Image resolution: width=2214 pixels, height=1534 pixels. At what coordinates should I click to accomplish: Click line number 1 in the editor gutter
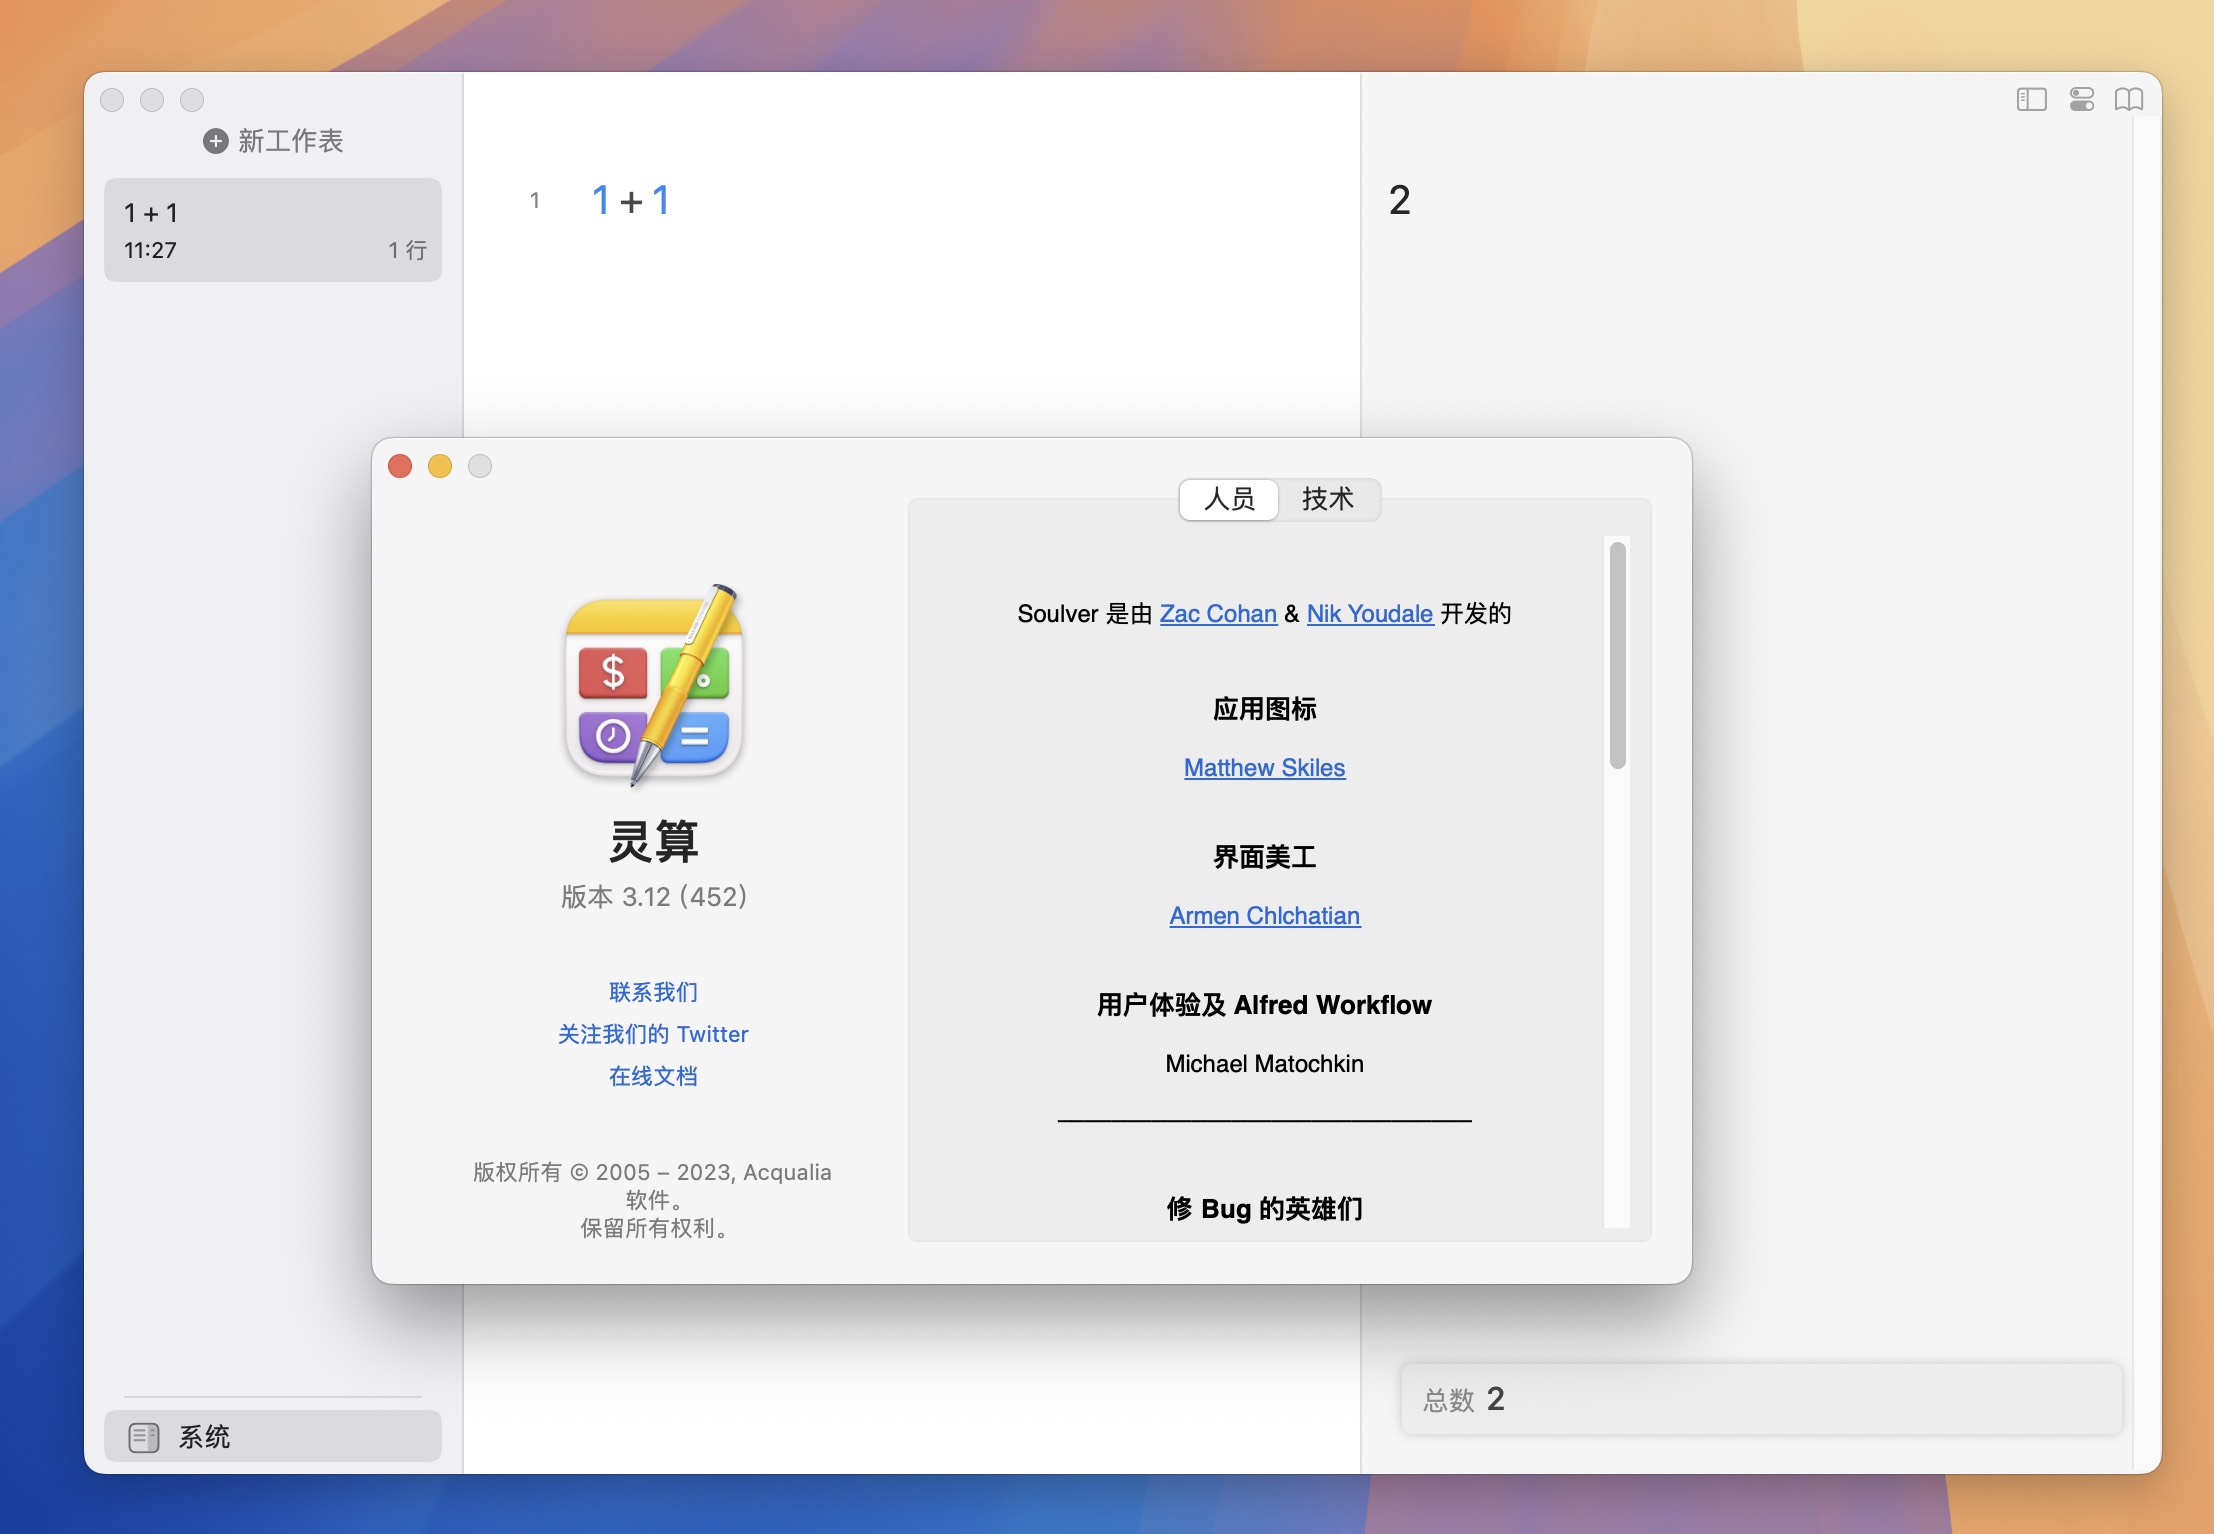pyautogui.click(x=535, y=201)
